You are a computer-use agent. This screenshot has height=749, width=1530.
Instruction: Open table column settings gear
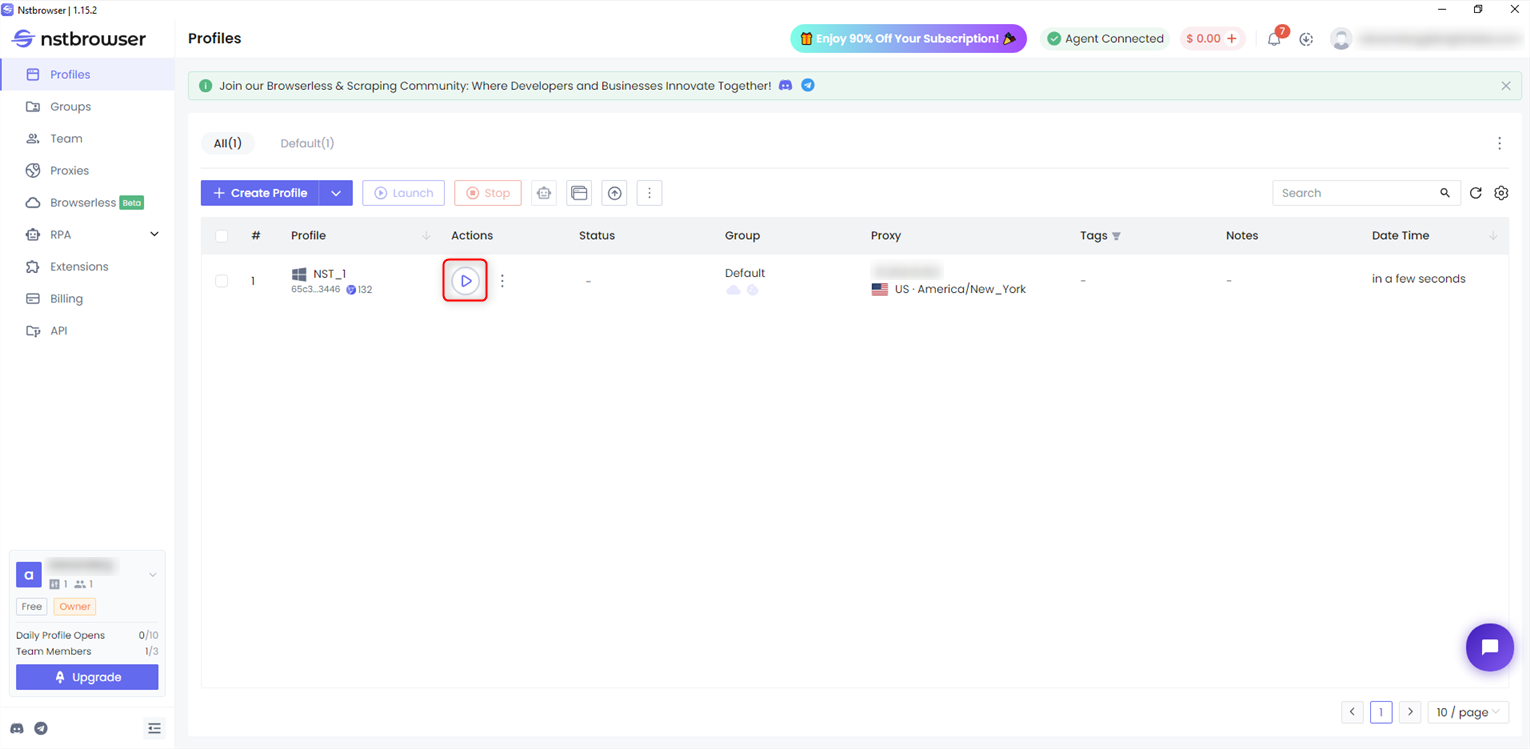[1501, 193]
